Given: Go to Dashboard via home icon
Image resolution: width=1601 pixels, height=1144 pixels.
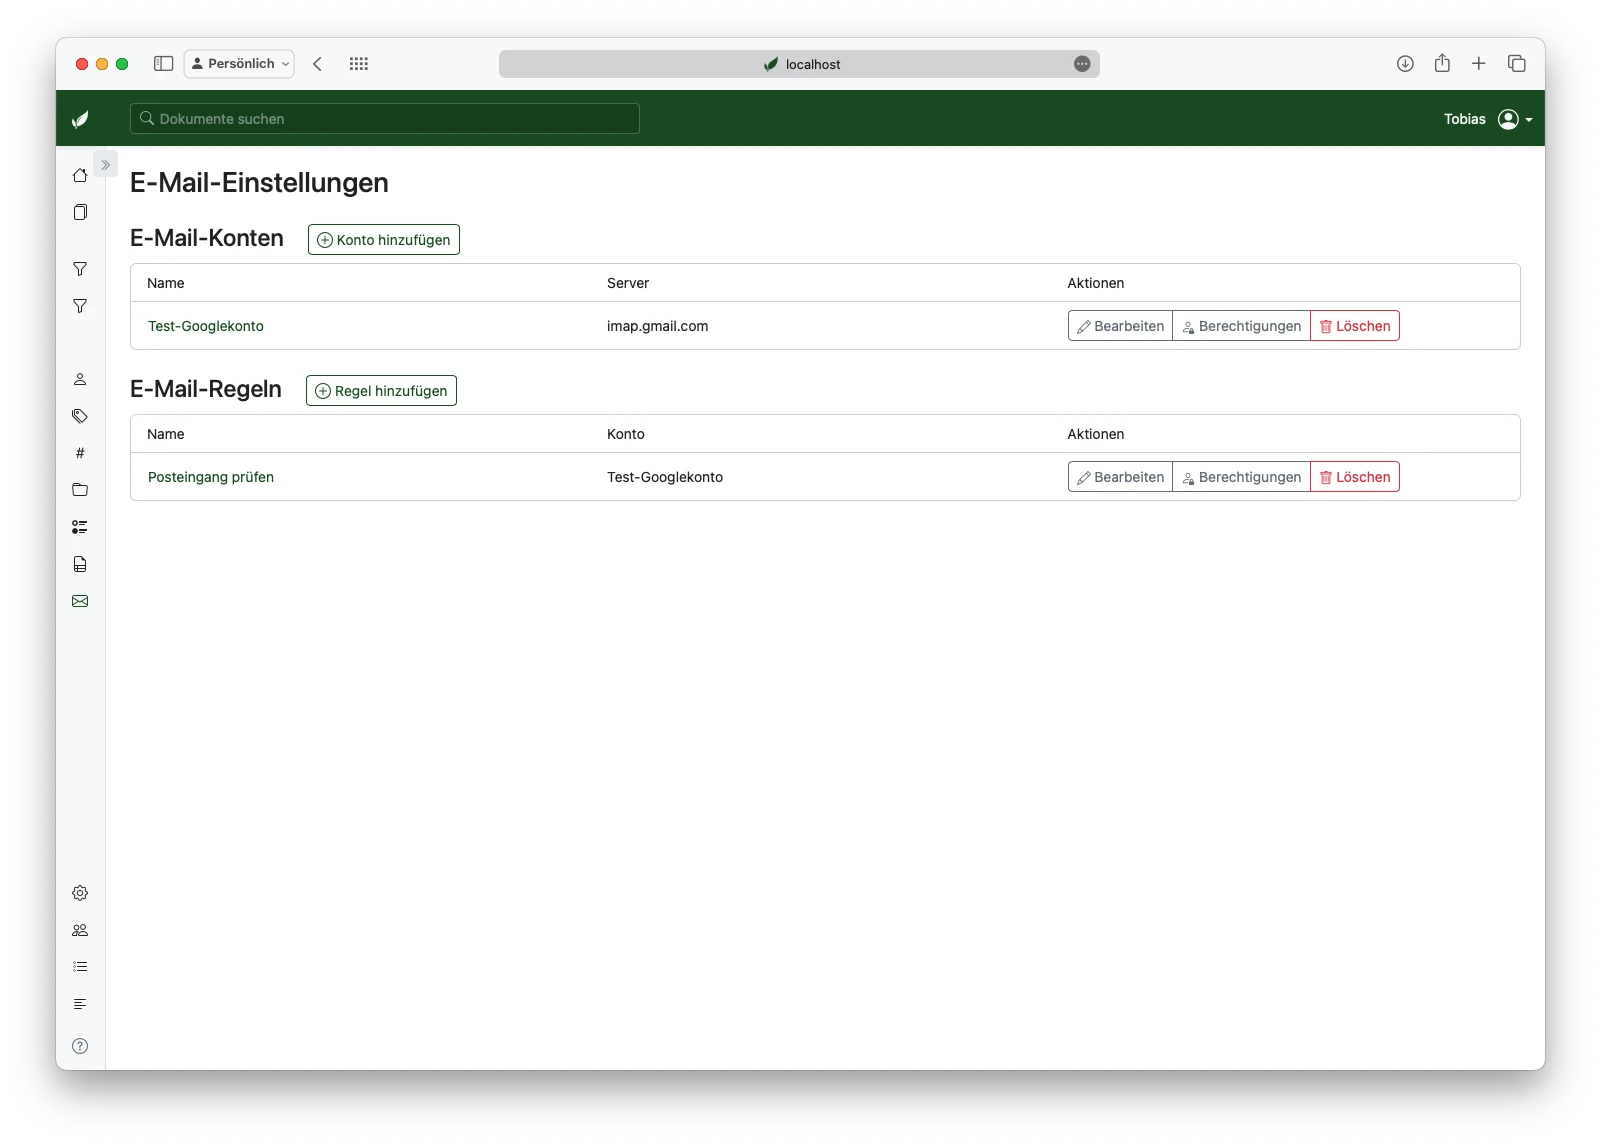Looking at the screenshot, I should [80, 175].
